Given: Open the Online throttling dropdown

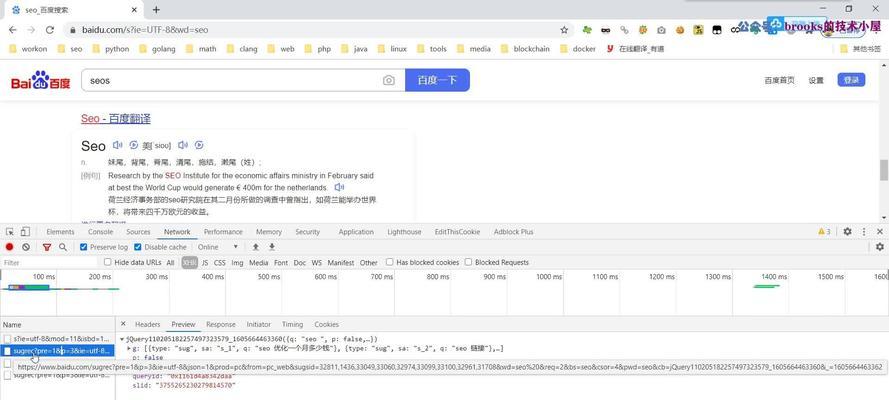Looking at the screenshot, I should pos(218,247).
